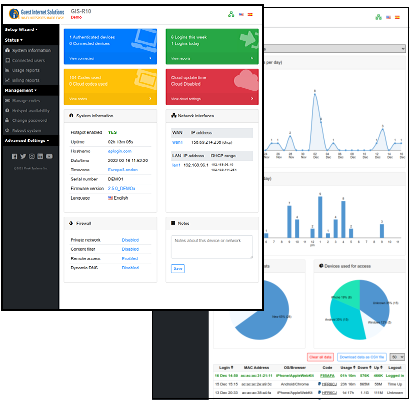The image size is (416, 407).
Task: Switch language using the Spanish flag icon
Action: (x=250, y=15)
